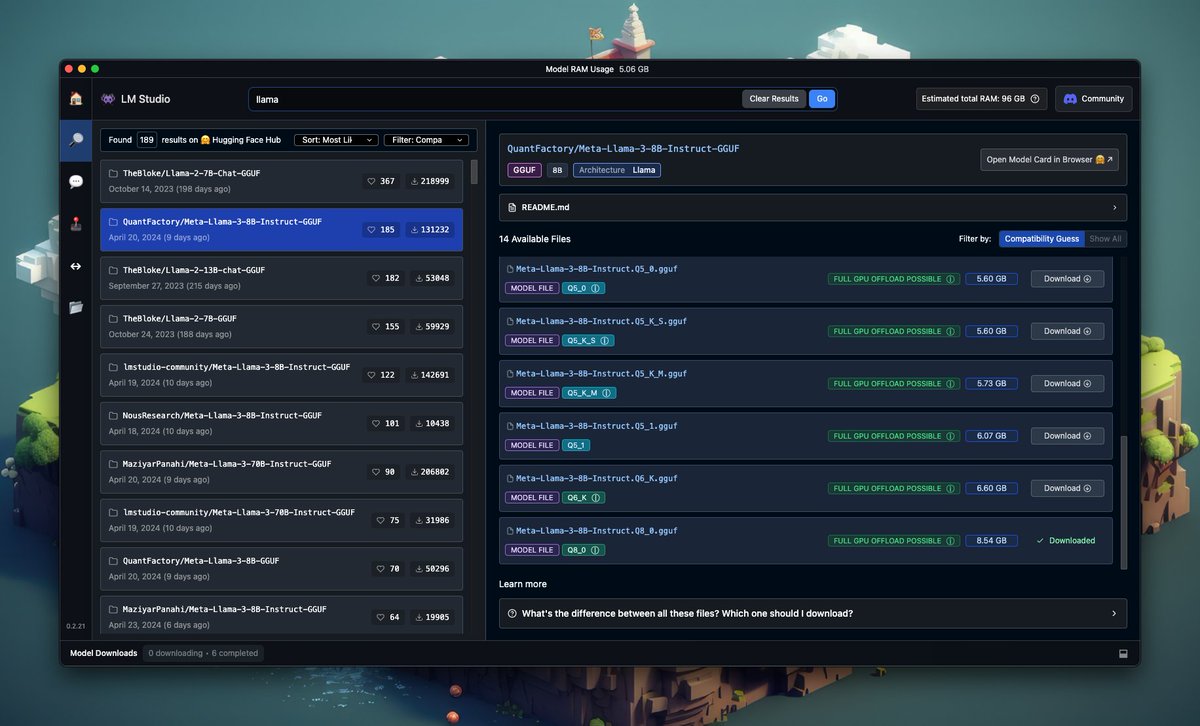Open the AI Chat sidebar icon

click(76, 182)
